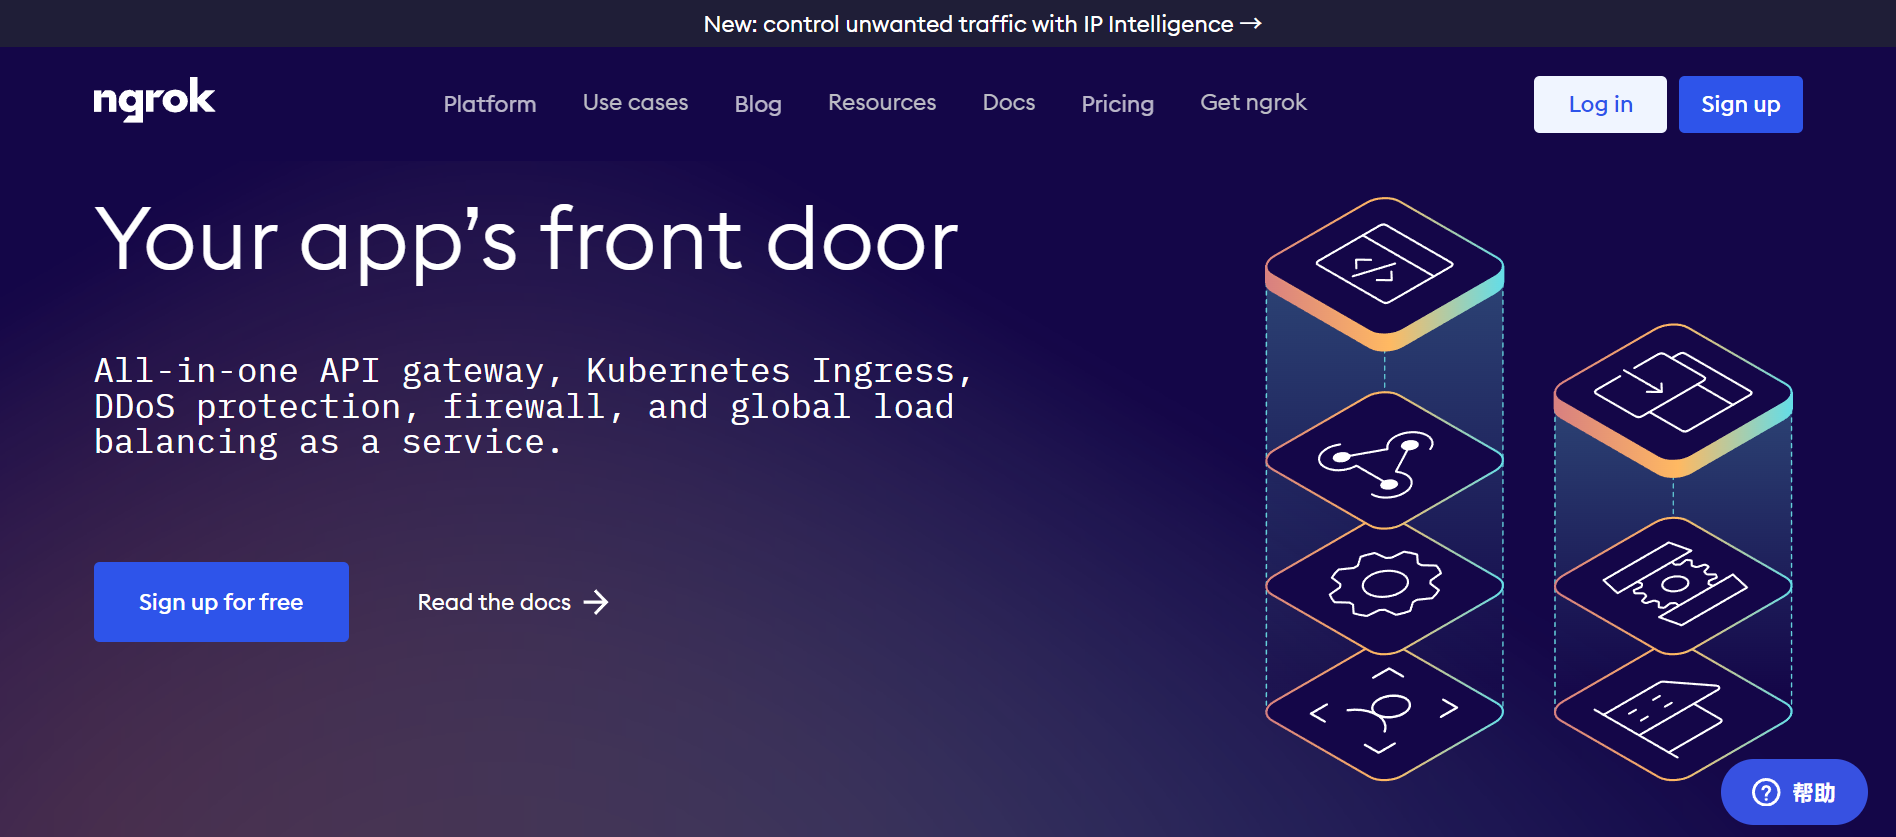Click Get ngrok in navigation
1896x837 pixels.
[x=1253, y=103]
